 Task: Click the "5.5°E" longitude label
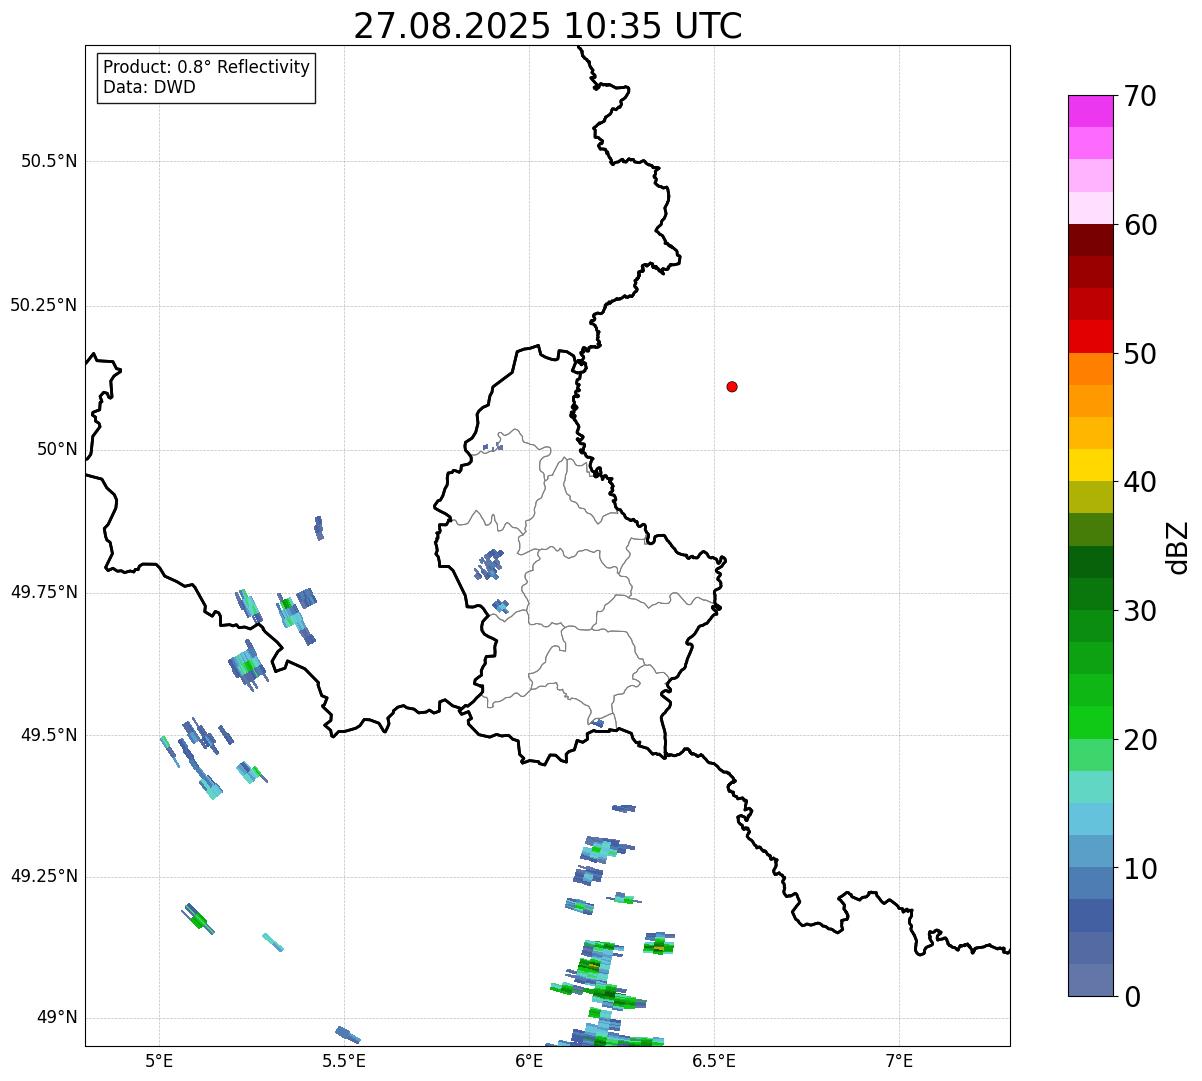click(x=344, y=1060)
